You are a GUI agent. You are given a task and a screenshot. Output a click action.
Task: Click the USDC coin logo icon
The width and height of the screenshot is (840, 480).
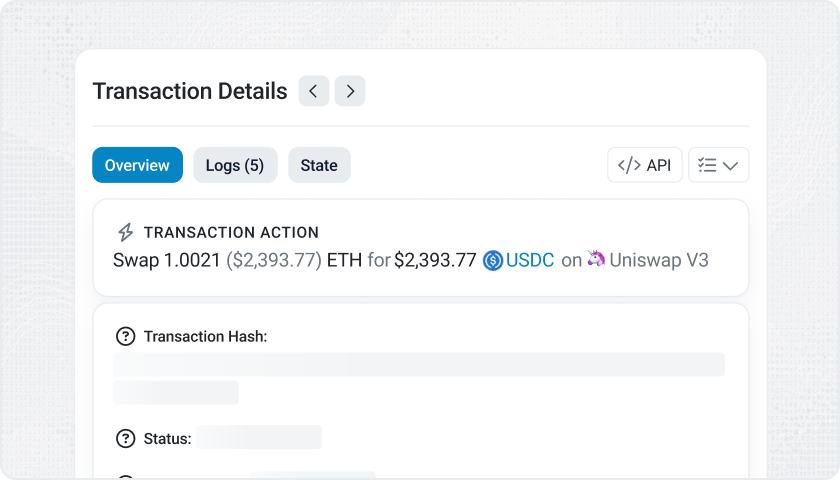click(x=493, y=261)
